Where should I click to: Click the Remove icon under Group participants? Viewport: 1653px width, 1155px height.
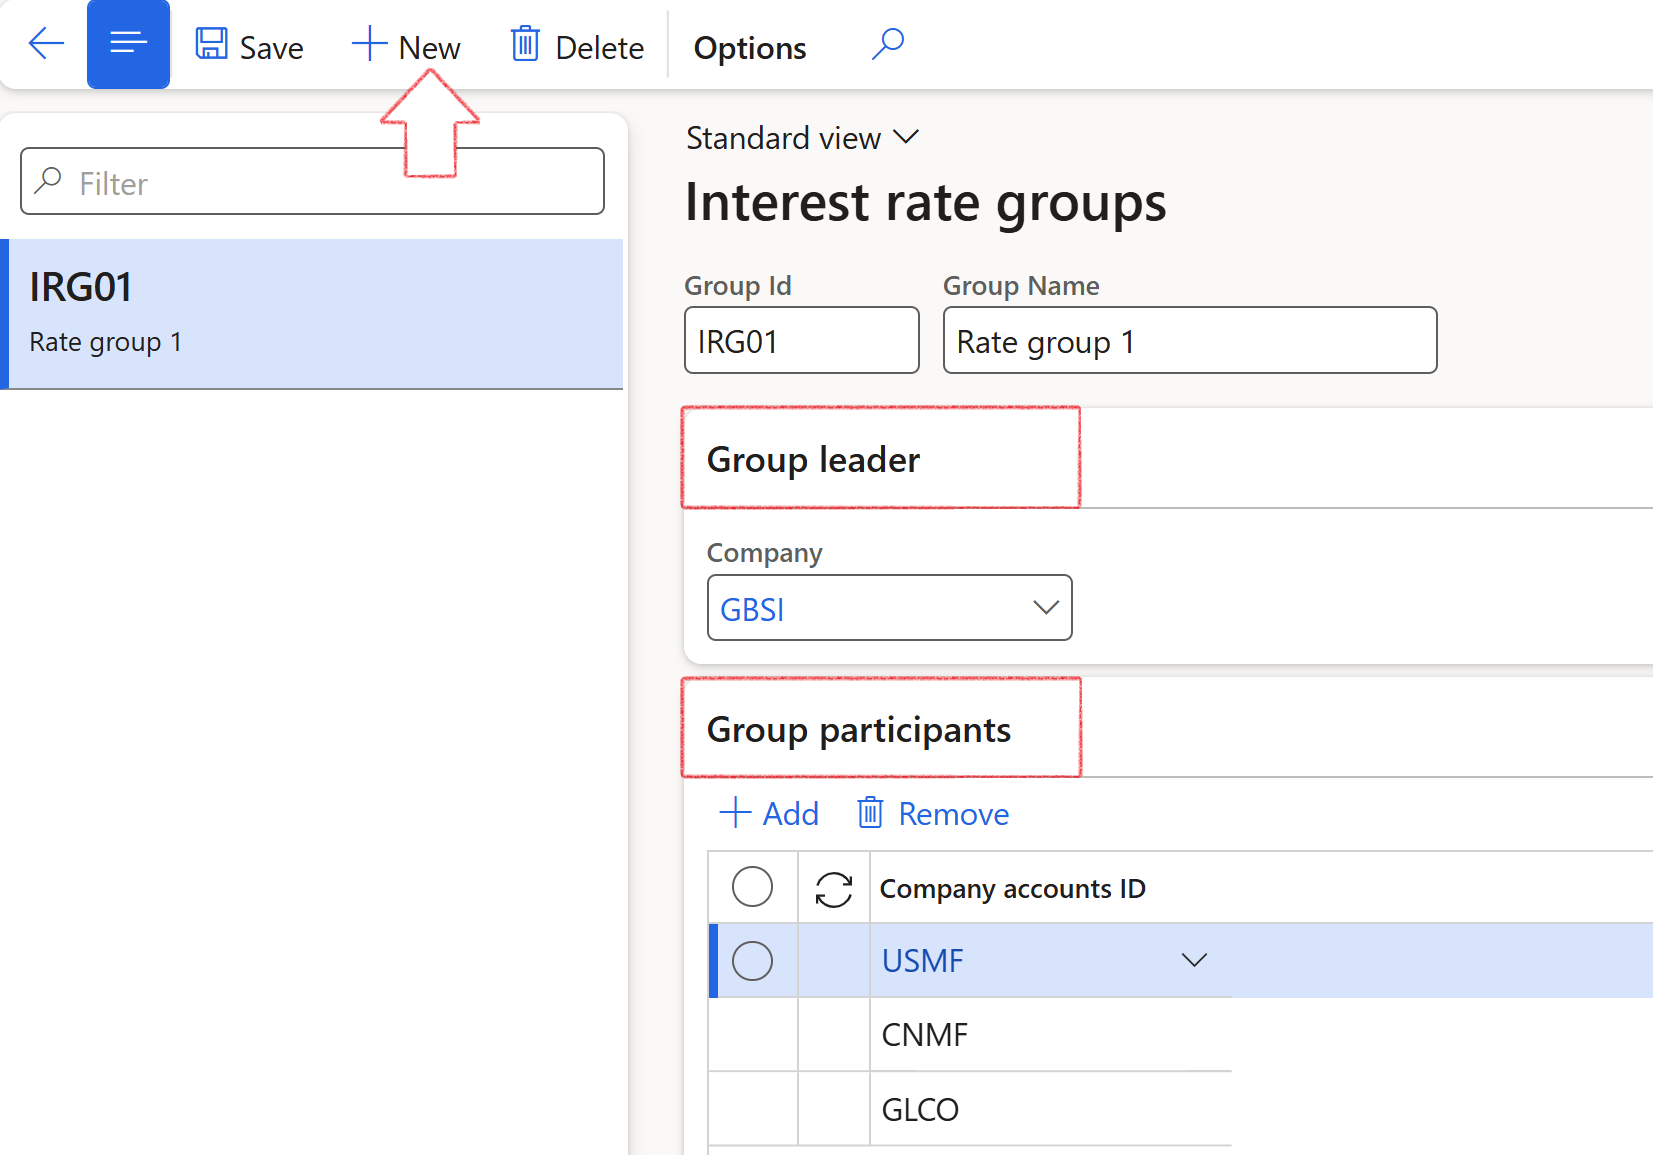tap(870, 813)
